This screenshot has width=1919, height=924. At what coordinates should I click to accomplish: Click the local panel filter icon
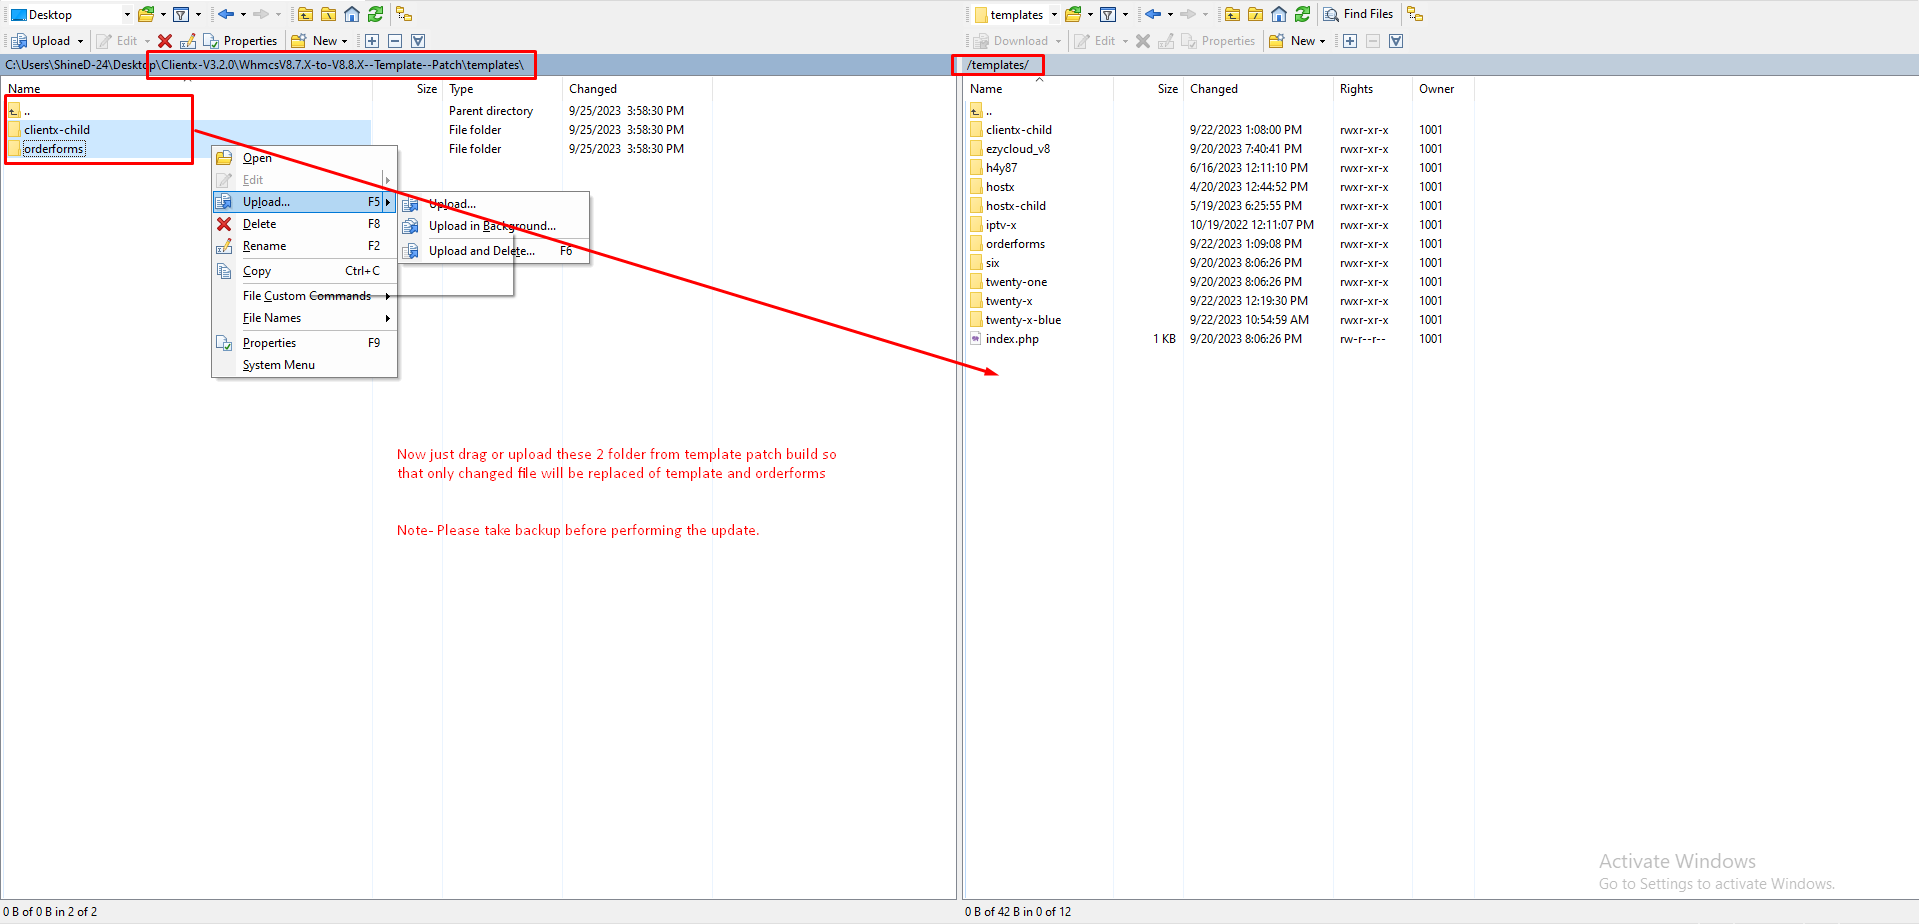181,14
